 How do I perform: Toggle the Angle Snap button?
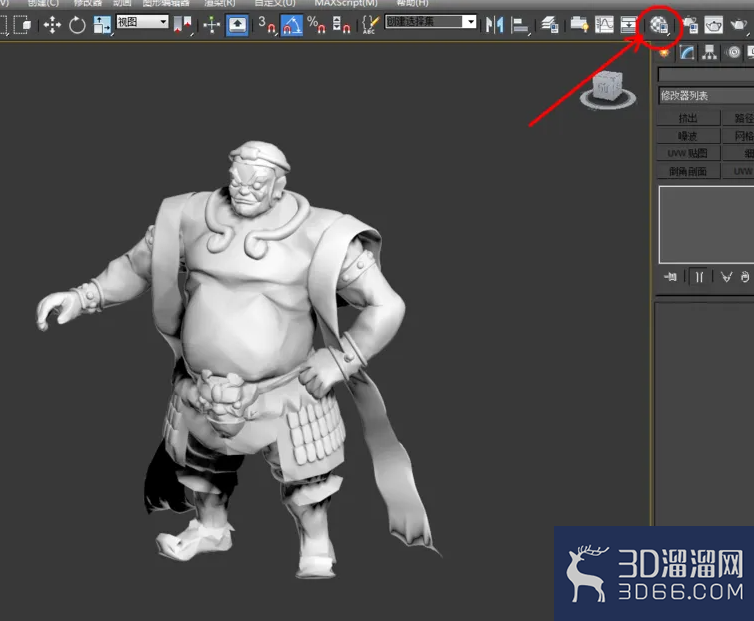[292, 25]
